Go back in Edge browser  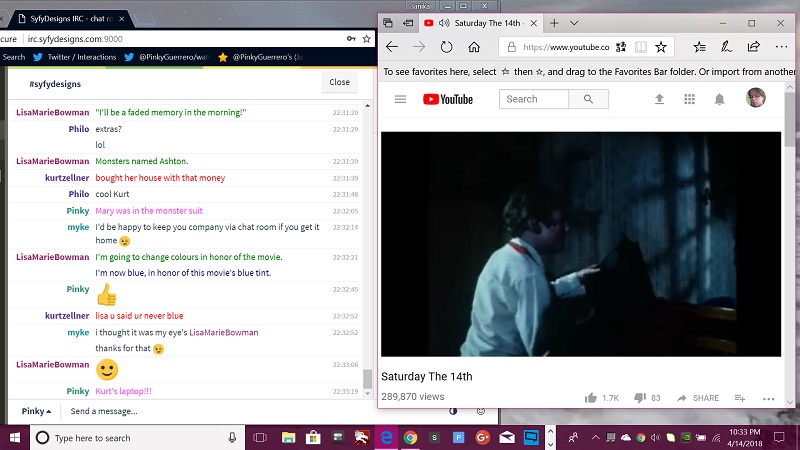pyautogui.click(x=392, y=47)
